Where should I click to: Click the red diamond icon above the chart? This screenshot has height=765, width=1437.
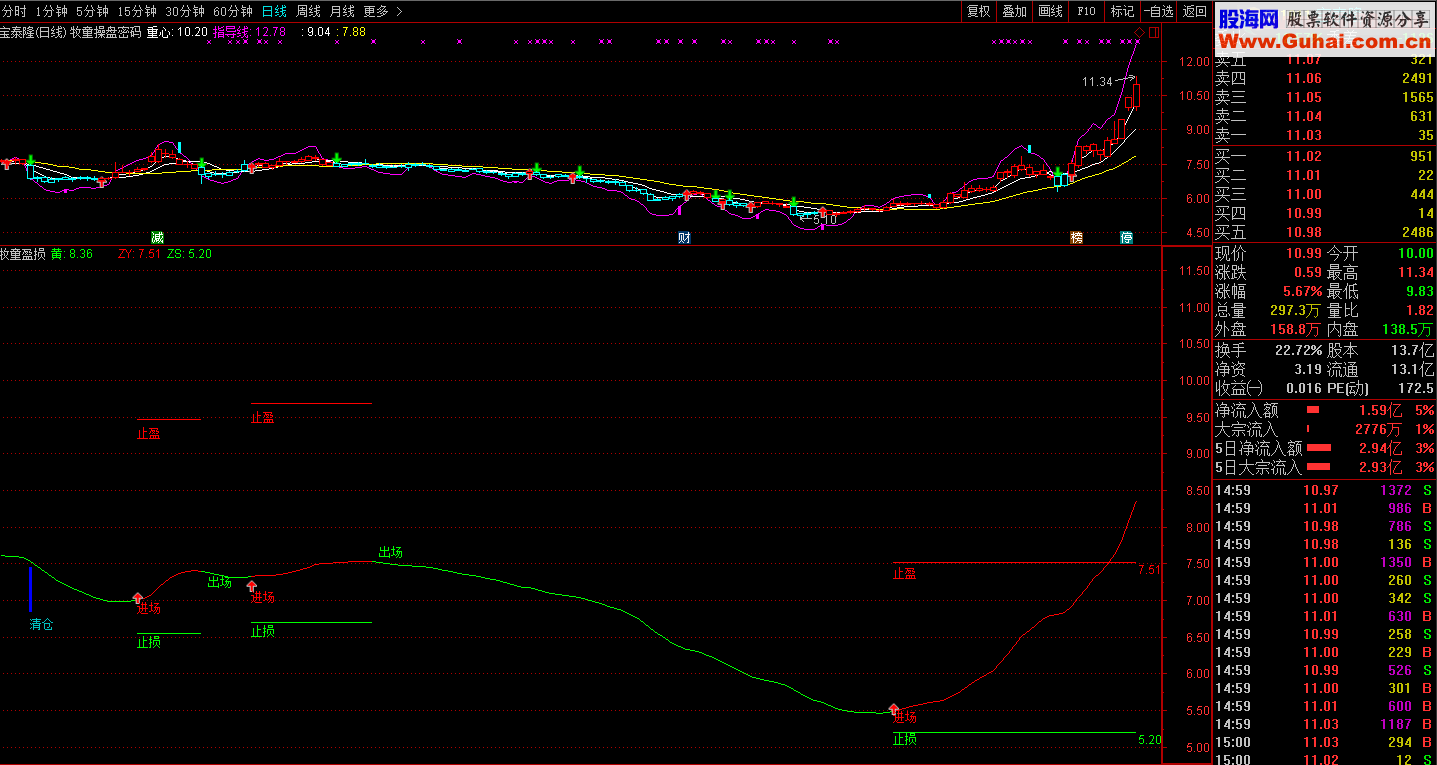click(1140, 32)
